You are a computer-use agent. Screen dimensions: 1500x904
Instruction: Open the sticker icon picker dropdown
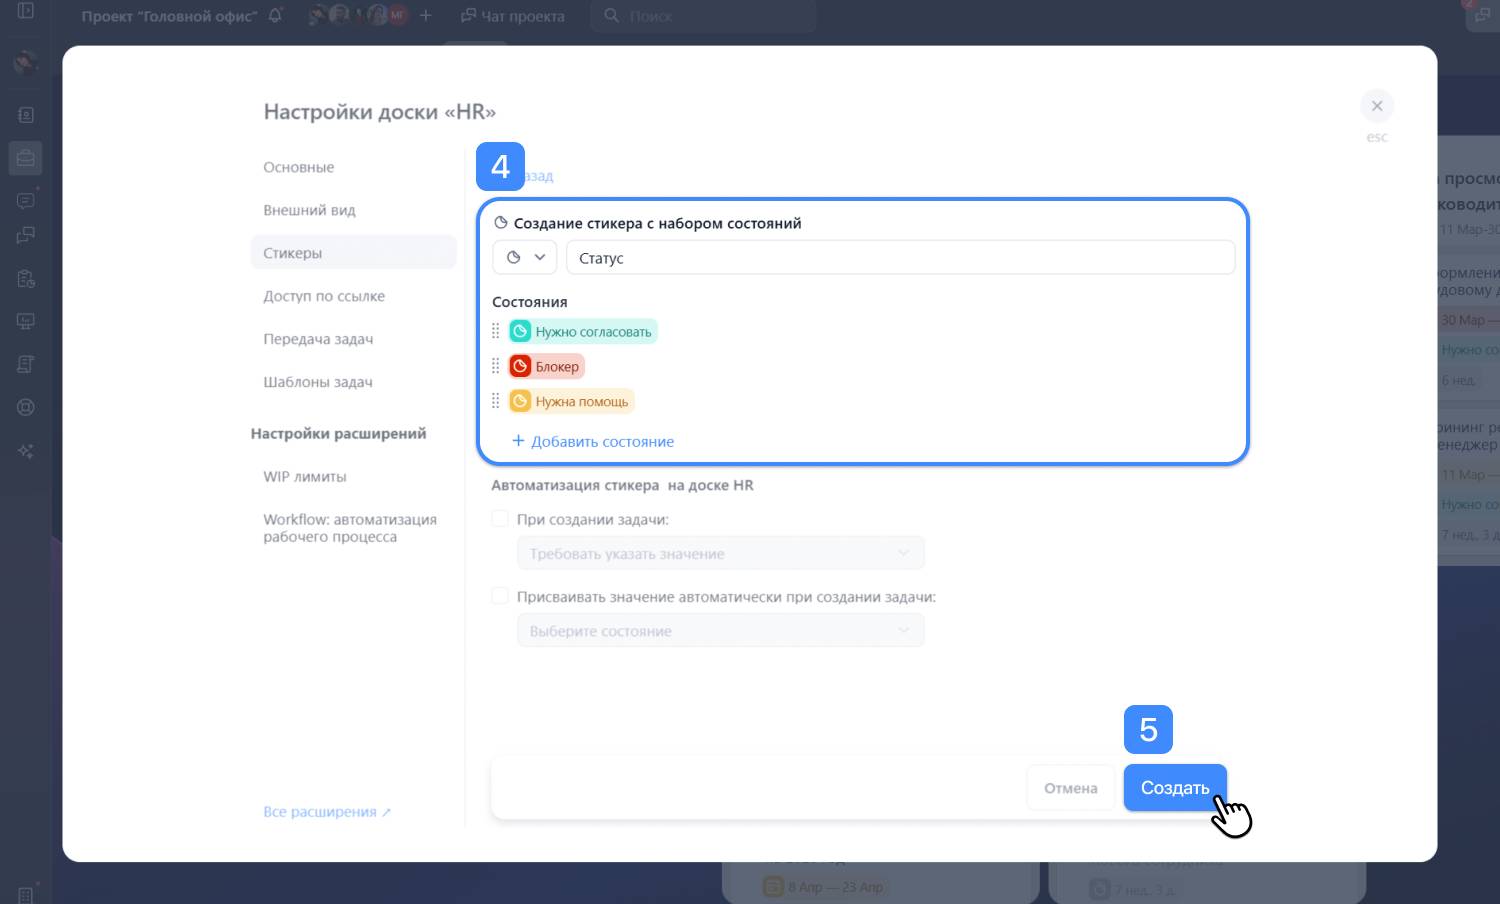[525, 257]
